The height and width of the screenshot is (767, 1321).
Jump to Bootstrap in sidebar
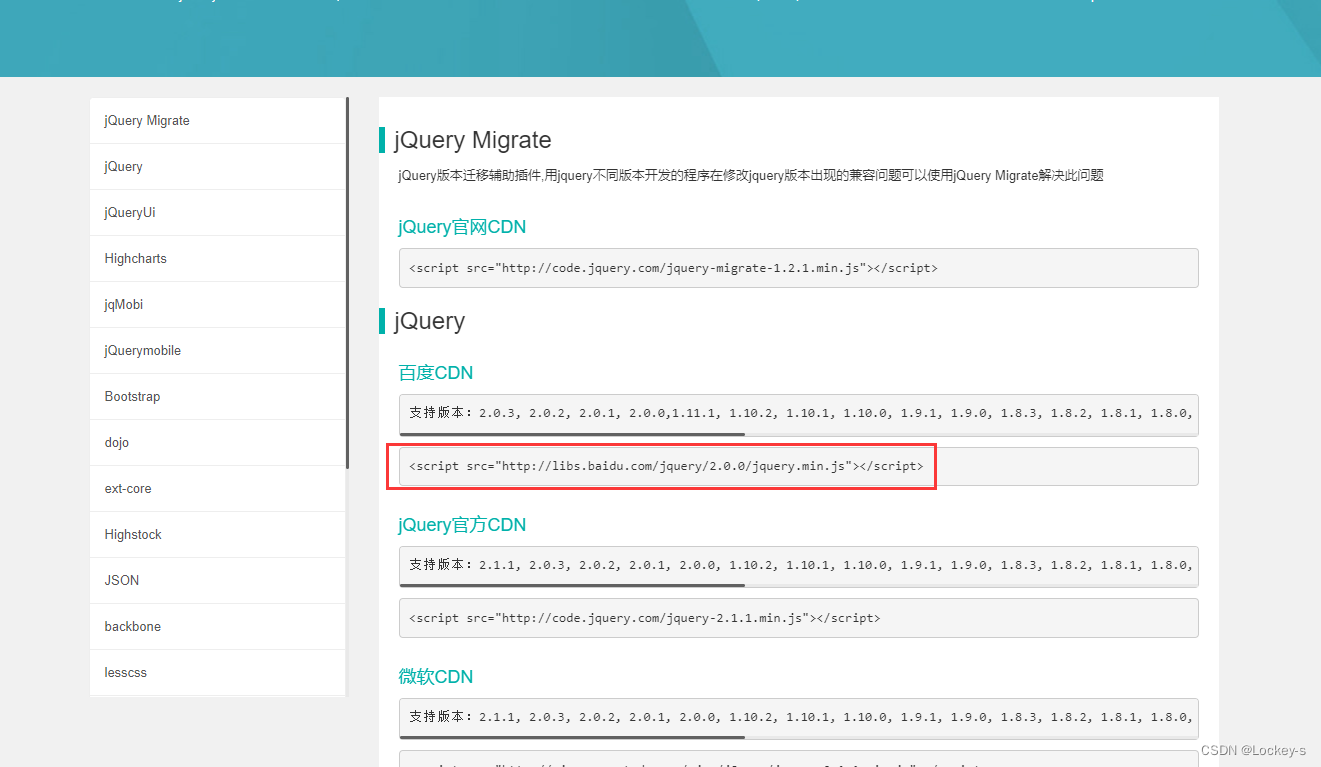[218, 397]
